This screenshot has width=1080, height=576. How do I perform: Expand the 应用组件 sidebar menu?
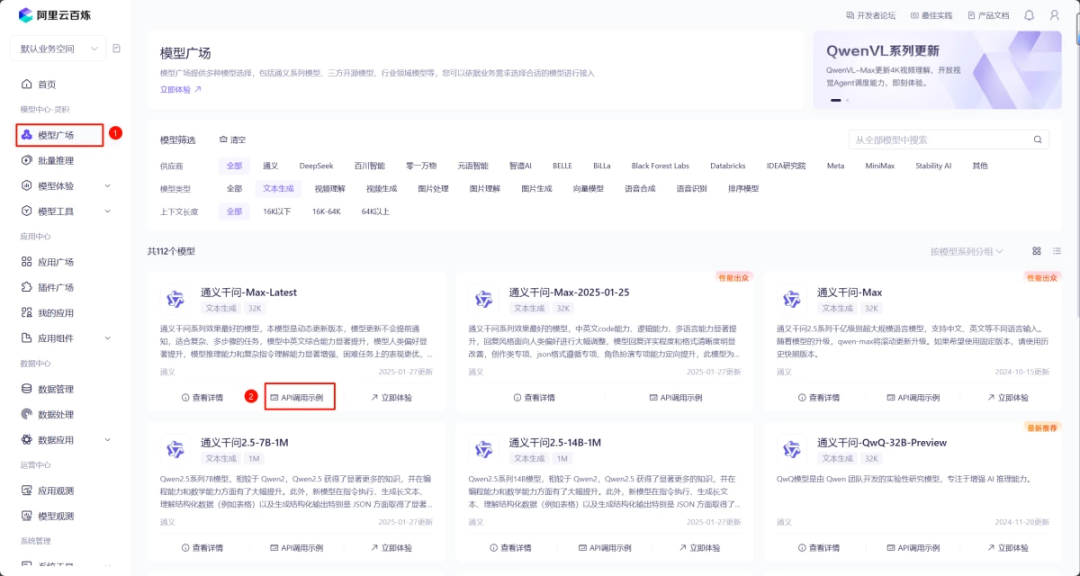[107, 338]
